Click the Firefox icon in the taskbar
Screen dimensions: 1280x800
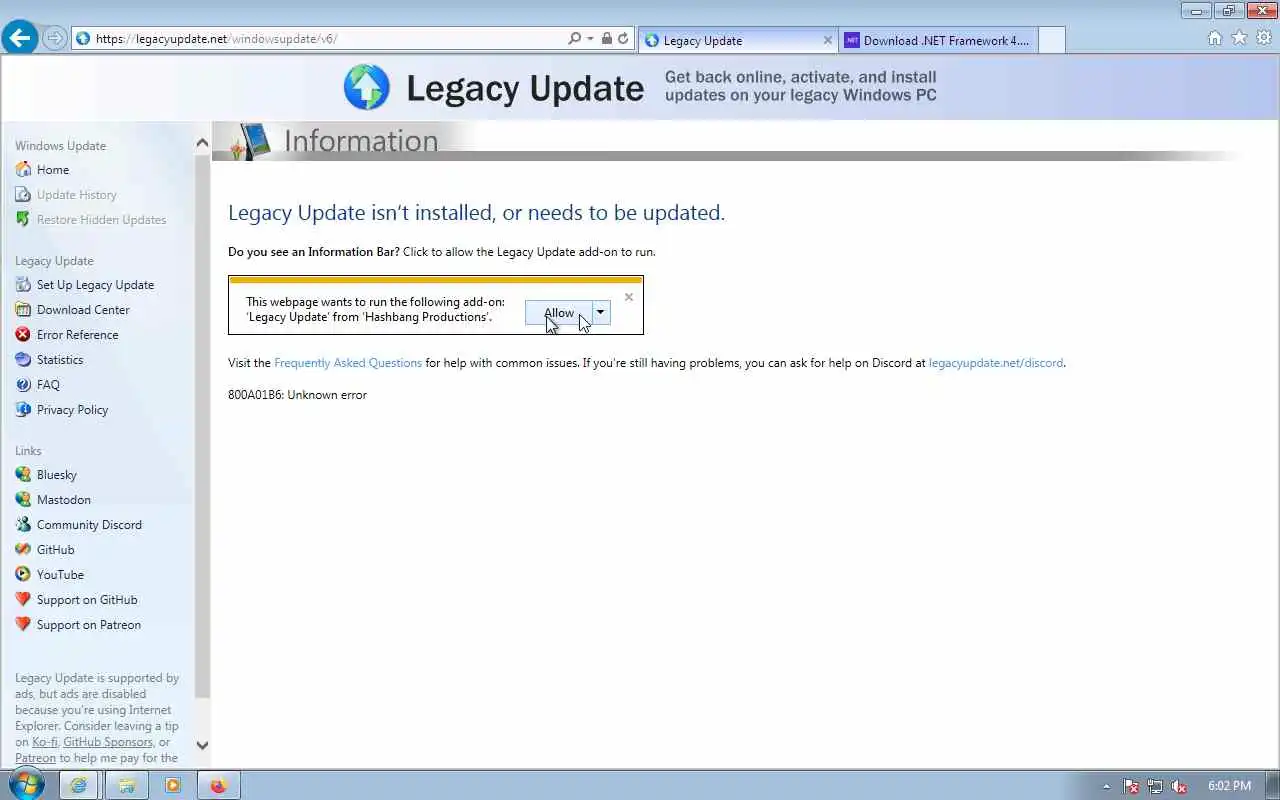tap(219, 785)
